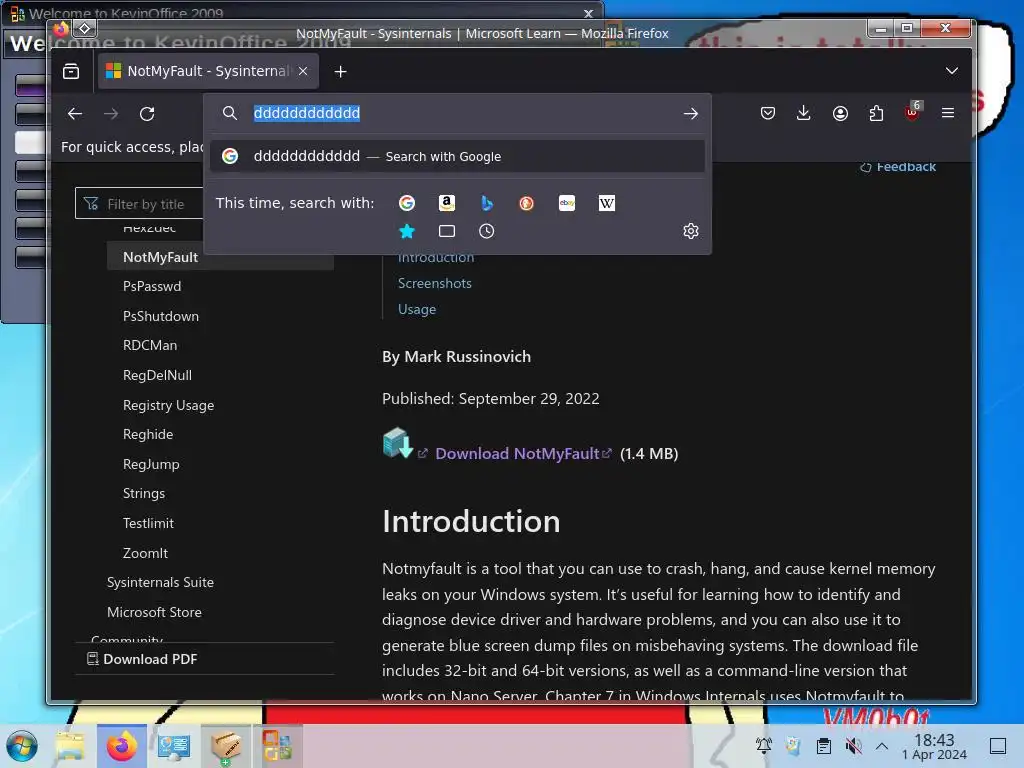Screen dimensions: 1024x768
Task: Open the Firefox account icon
Action: [840, 114]
